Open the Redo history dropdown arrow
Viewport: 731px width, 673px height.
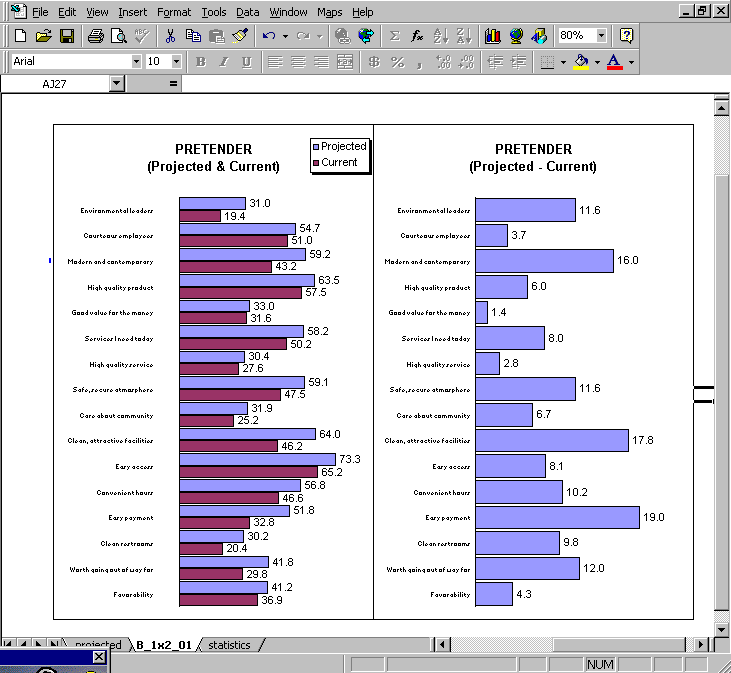[x=319, y=36]
